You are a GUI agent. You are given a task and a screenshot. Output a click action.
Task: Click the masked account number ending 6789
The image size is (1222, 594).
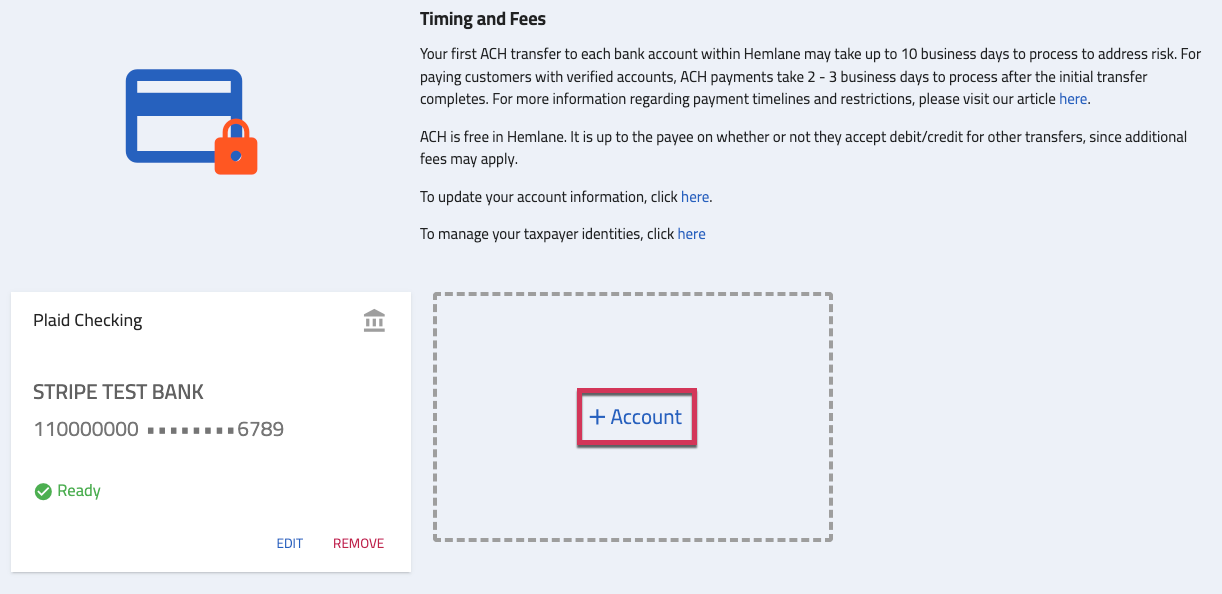pos(216,430)
